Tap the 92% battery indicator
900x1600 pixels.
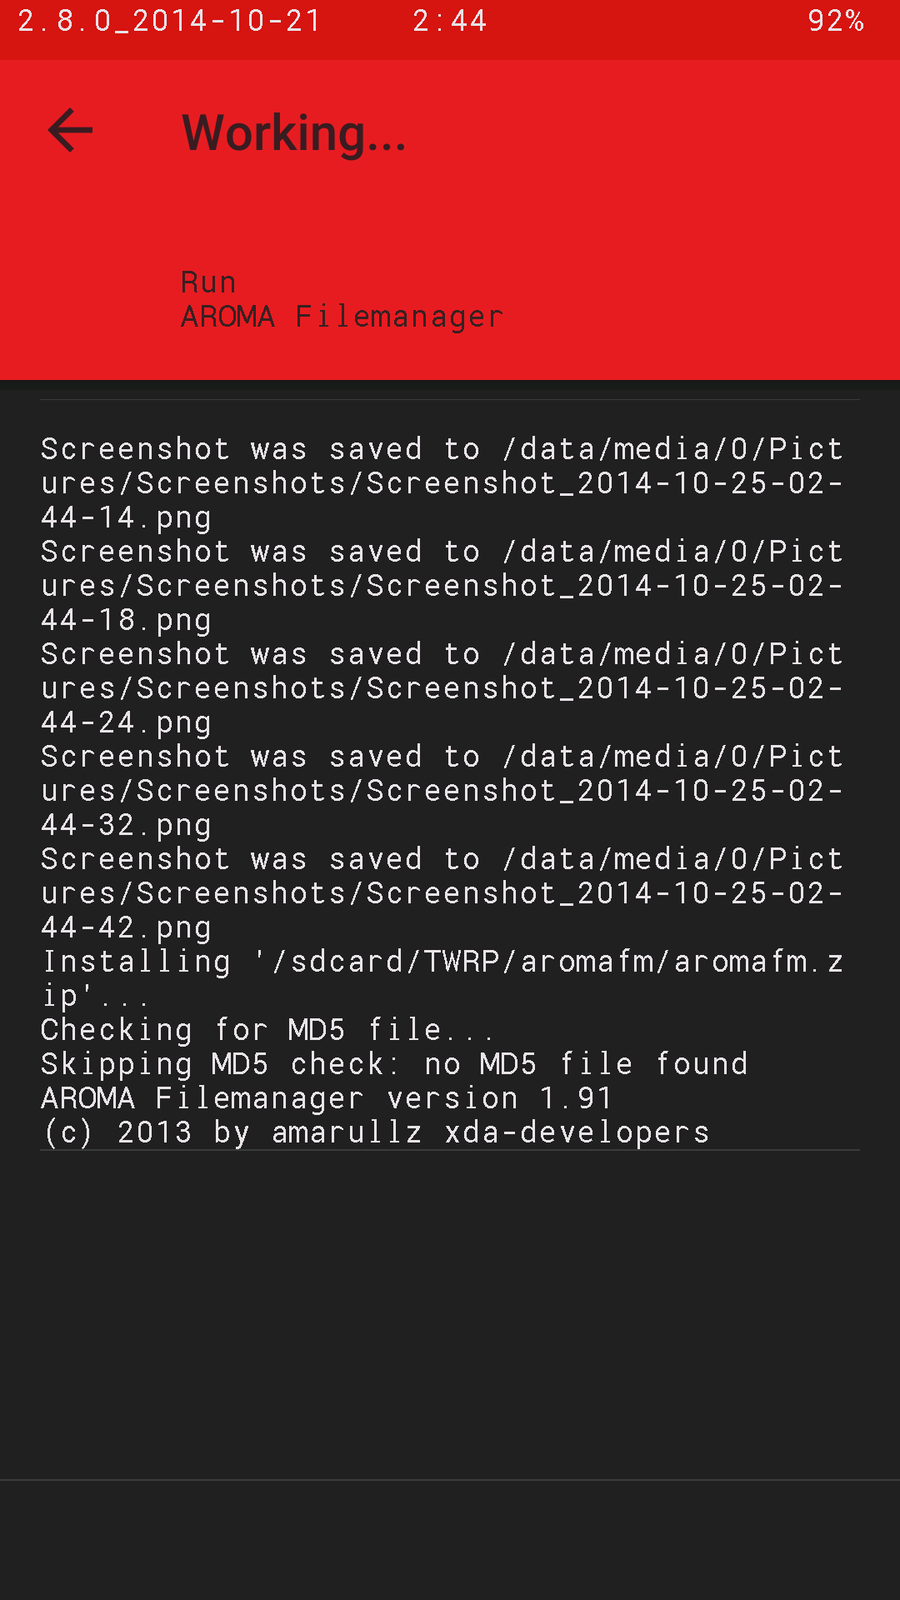pos(835,21)
